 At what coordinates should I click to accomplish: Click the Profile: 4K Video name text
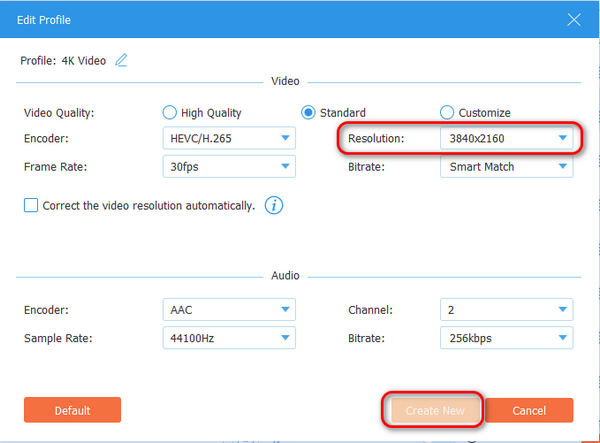63,61
